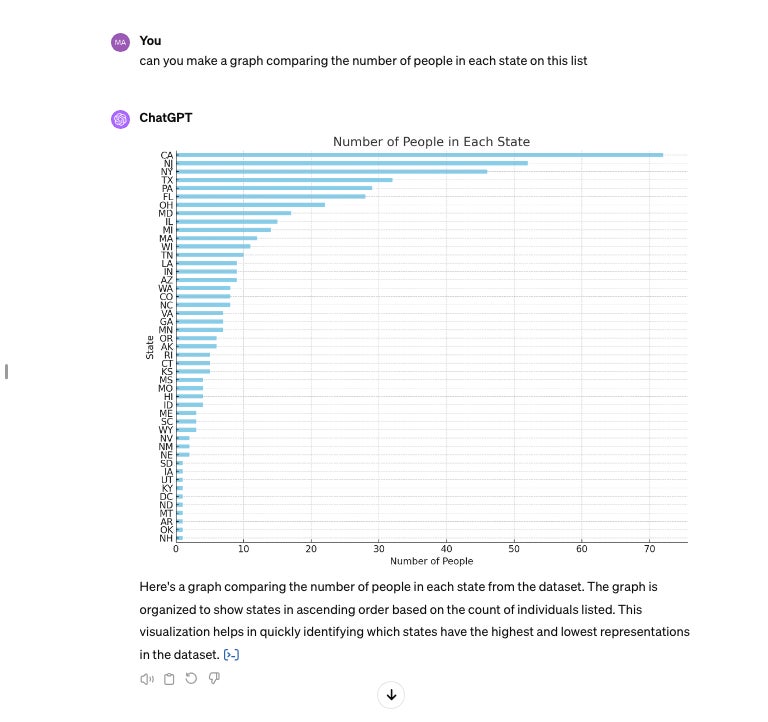Toggle the sidebar with the left edge handle

click(7, 372)
